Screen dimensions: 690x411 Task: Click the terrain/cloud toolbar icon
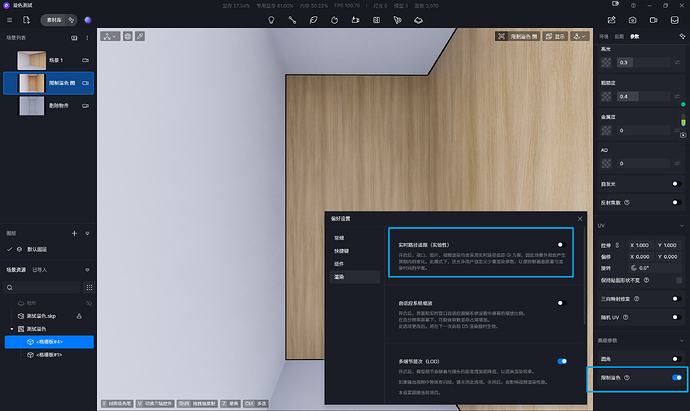point(418,20)
